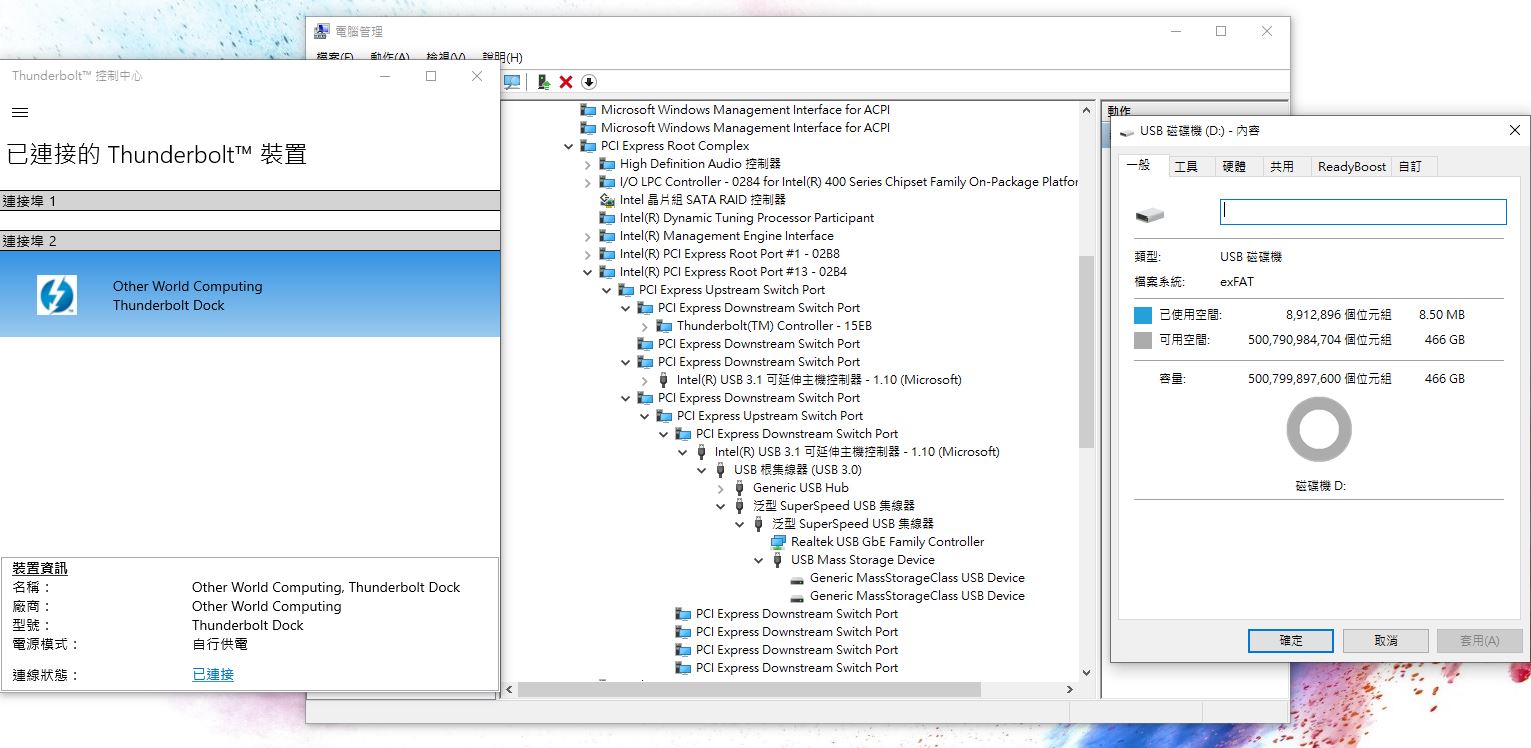Viewport: 1531px width, 748px height.
Task: Click the PCI Express Root Complex icon
Action: pyautogui.click(x=588, y=146)
